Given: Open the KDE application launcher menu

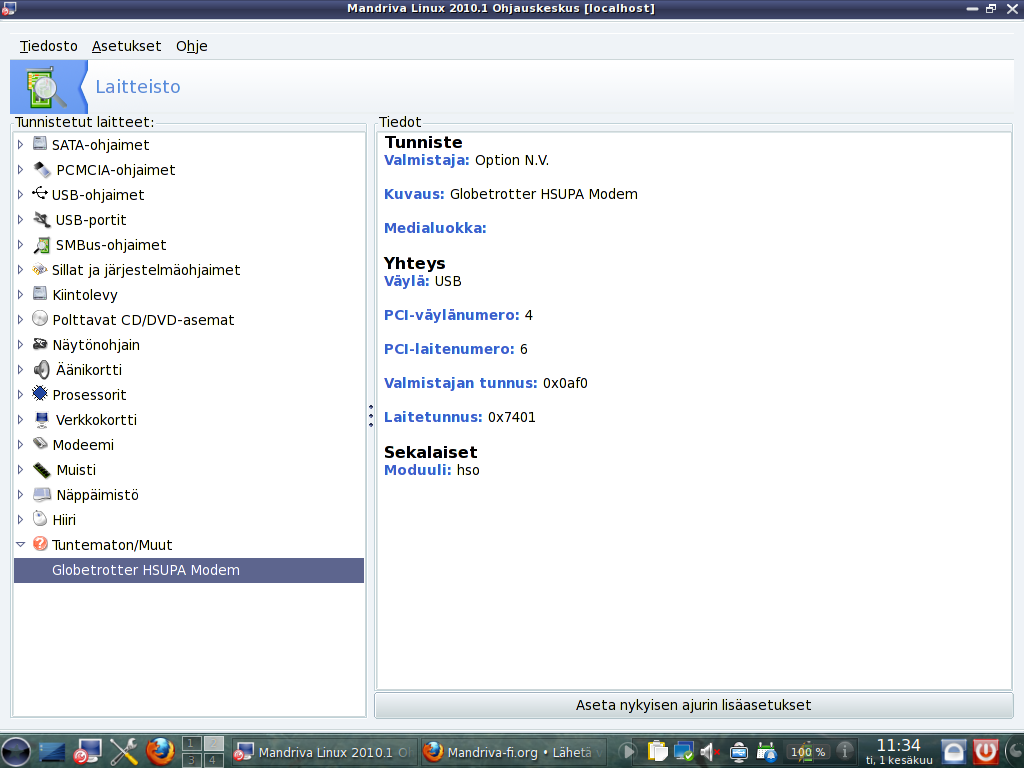Looking at the screenshot, I should point(16,752).
